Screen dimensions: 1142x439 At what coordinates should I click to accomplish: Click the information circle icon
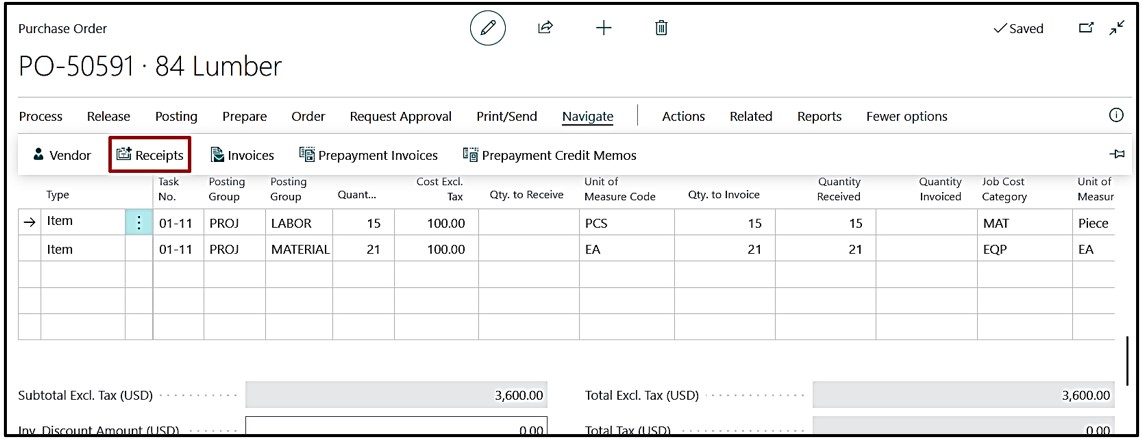tap(1118, 116)
